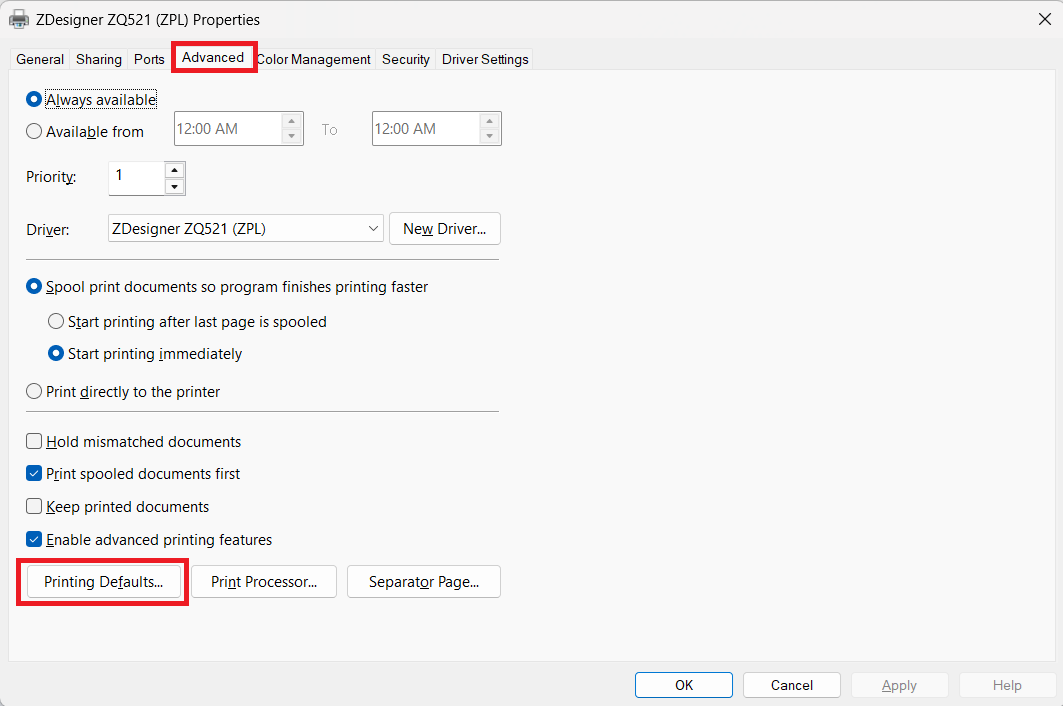Click the Separator Page button
The height and width of the screenshot is (706, 1063).
pos(423,581)
